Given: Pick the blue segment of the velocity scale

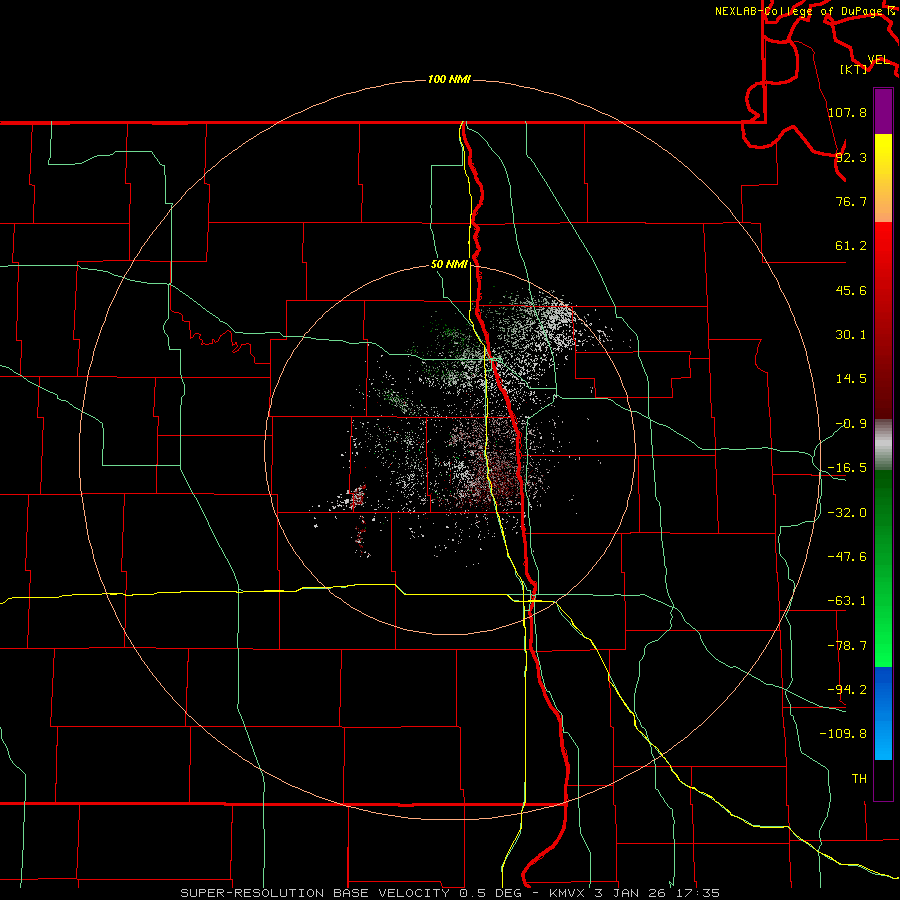Looking at the screenshot, I should click(x=883, y=713).
